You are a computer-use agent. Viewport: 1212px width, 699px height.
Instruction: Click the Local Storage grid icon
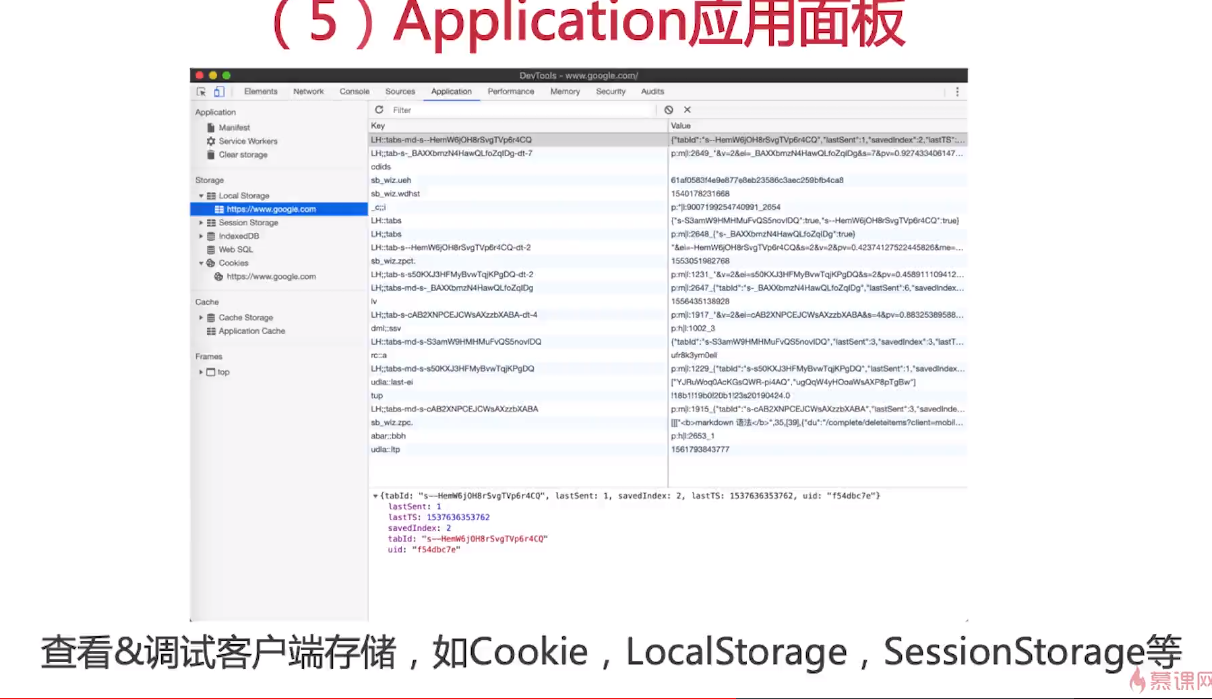click(211, 196)
